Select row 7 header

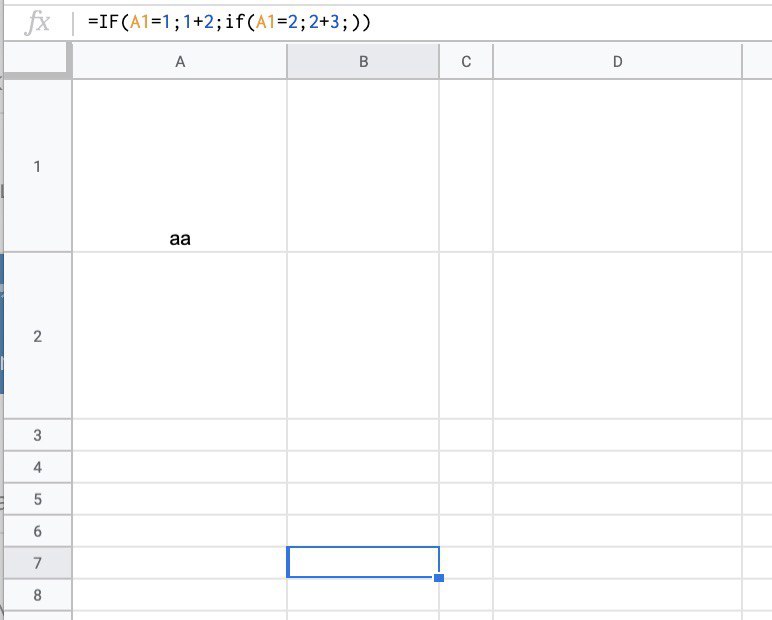tap(37, 562)
